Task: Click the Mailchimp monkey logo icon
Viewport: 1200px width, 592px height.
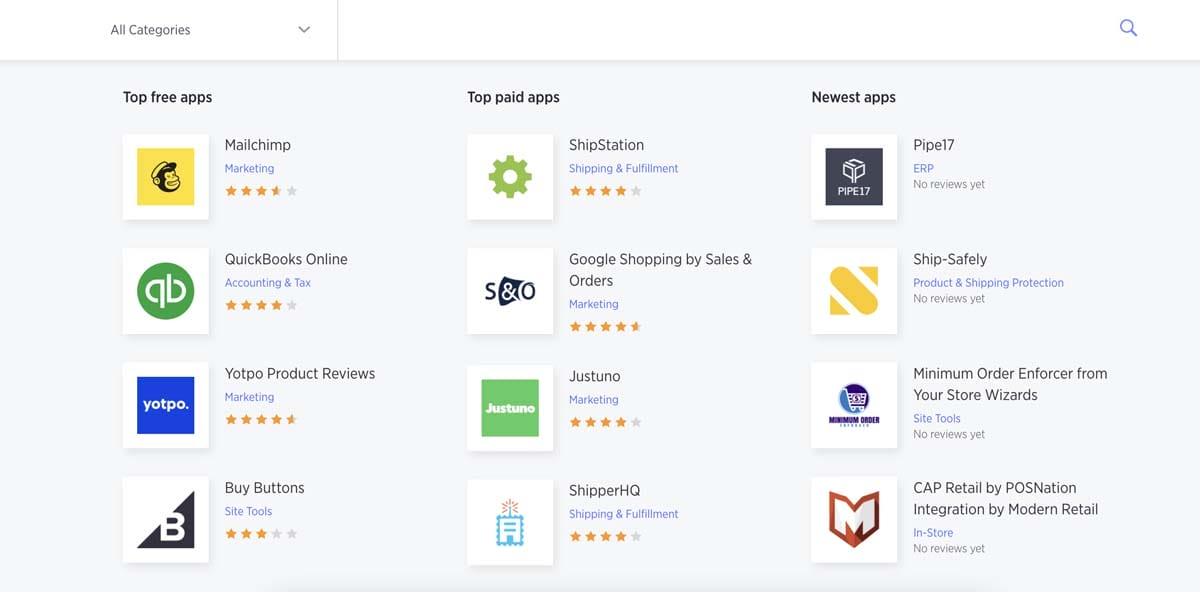Action: pos(165,177)
